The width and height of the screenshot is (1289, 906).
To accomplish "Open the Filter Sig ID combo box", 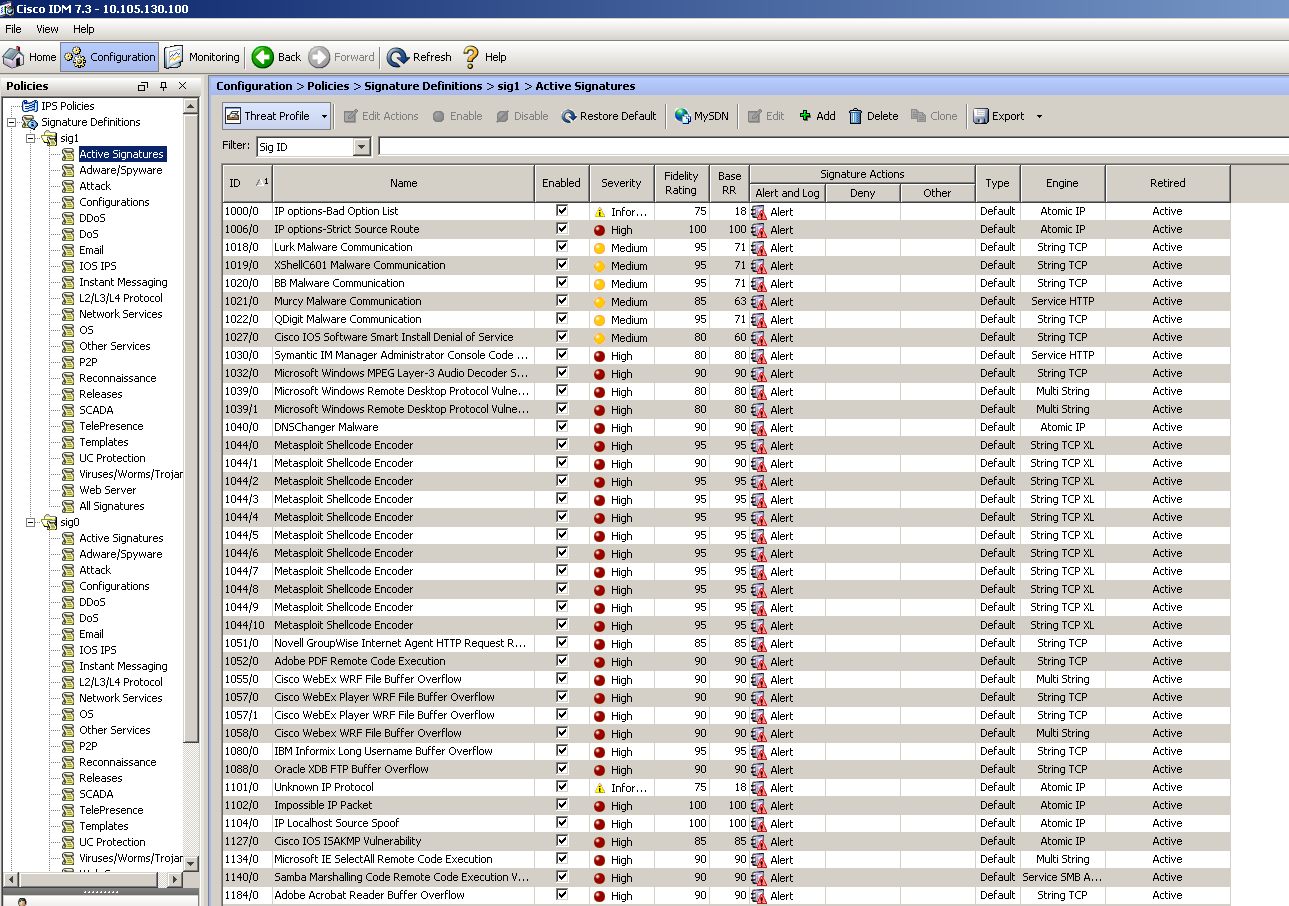I will click(x=313, y=147).
